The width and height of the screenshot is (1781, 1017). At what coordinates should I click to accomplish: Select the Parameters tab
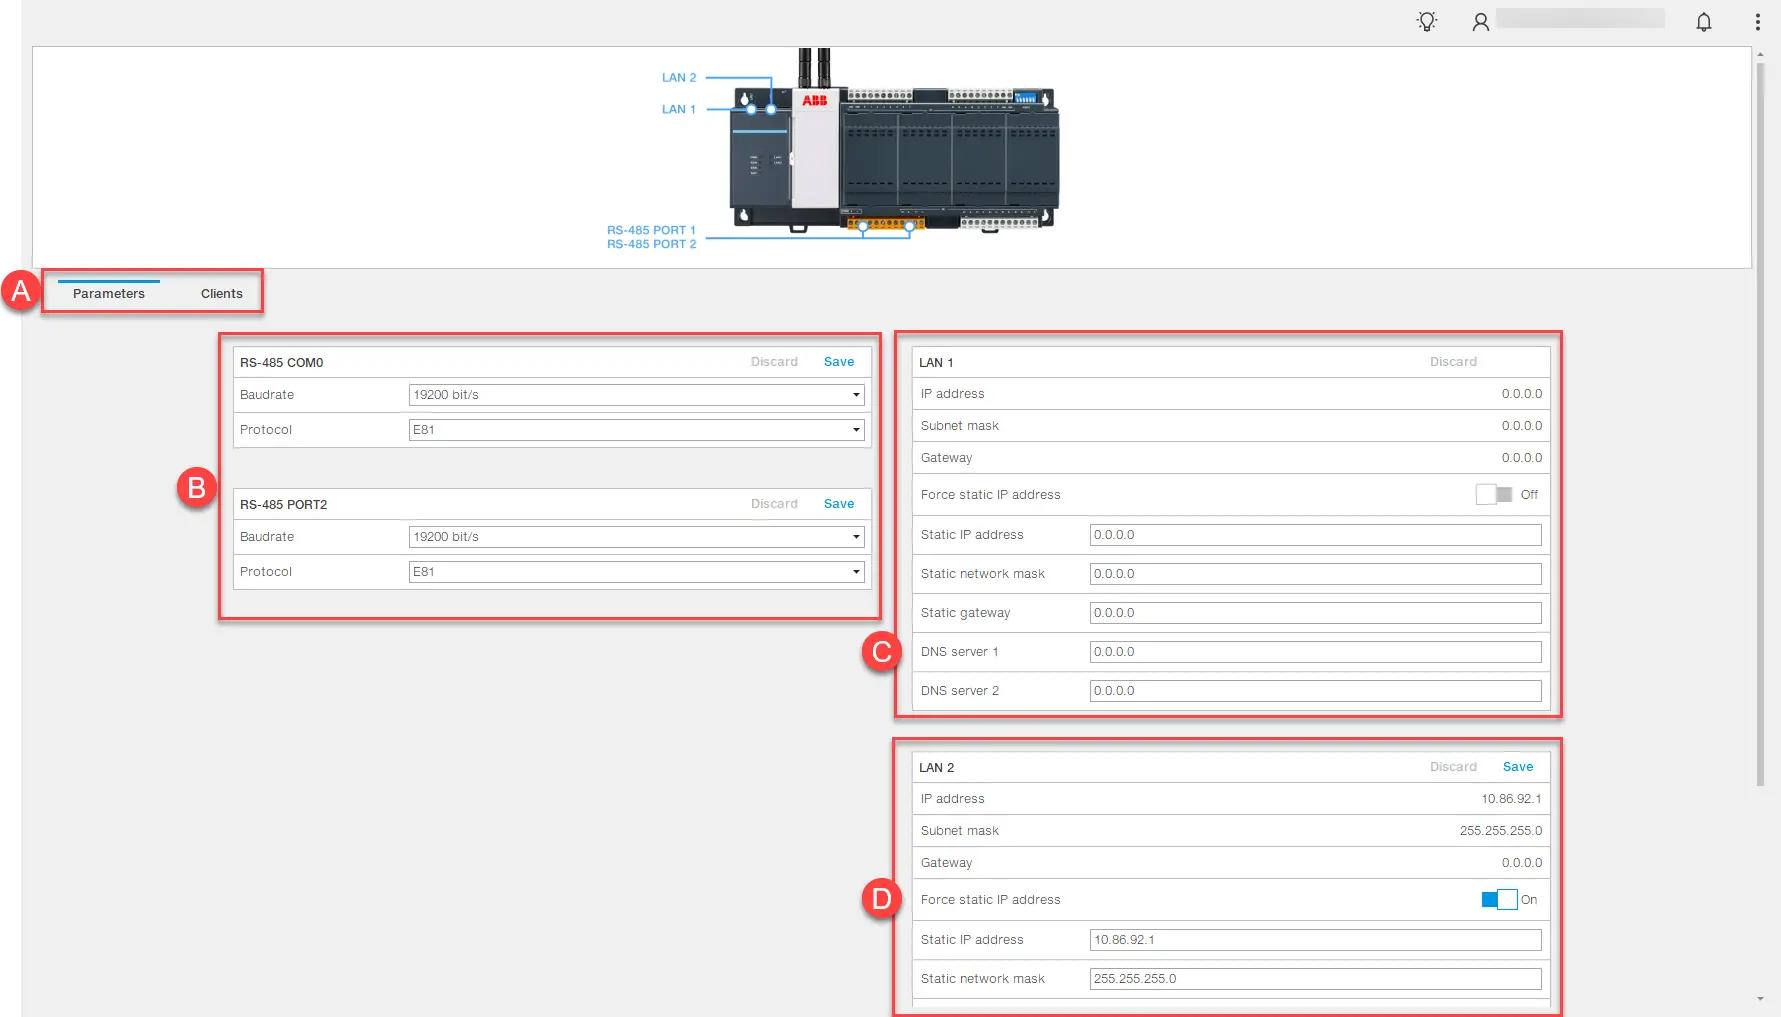109,294
